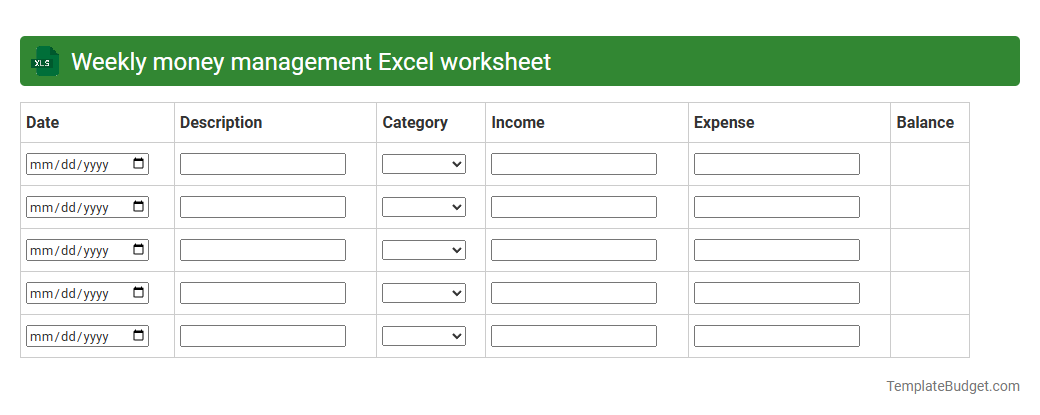Screen dimensions: 1040x415
Task: Select the Income field in fourth row
Action: 574,293
